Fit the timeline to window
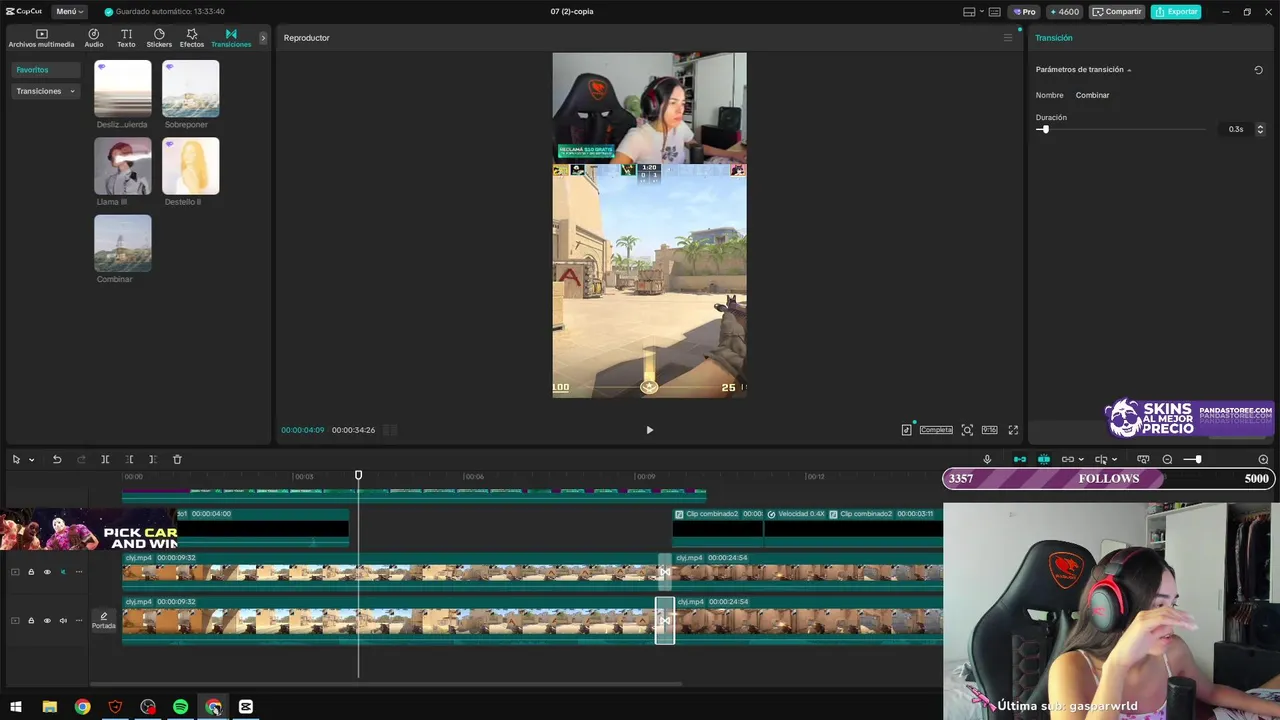 pyautogui.click(x=1143, y=459)
